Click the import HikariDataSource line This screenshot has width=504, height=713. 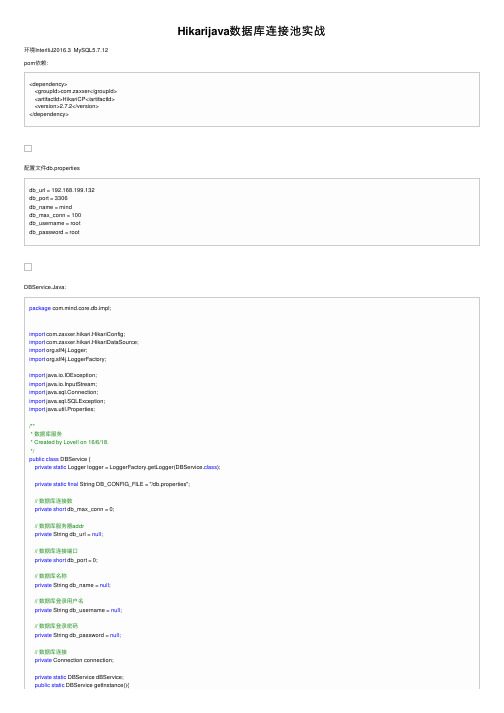pyautogui.click(x=84, y=342)
